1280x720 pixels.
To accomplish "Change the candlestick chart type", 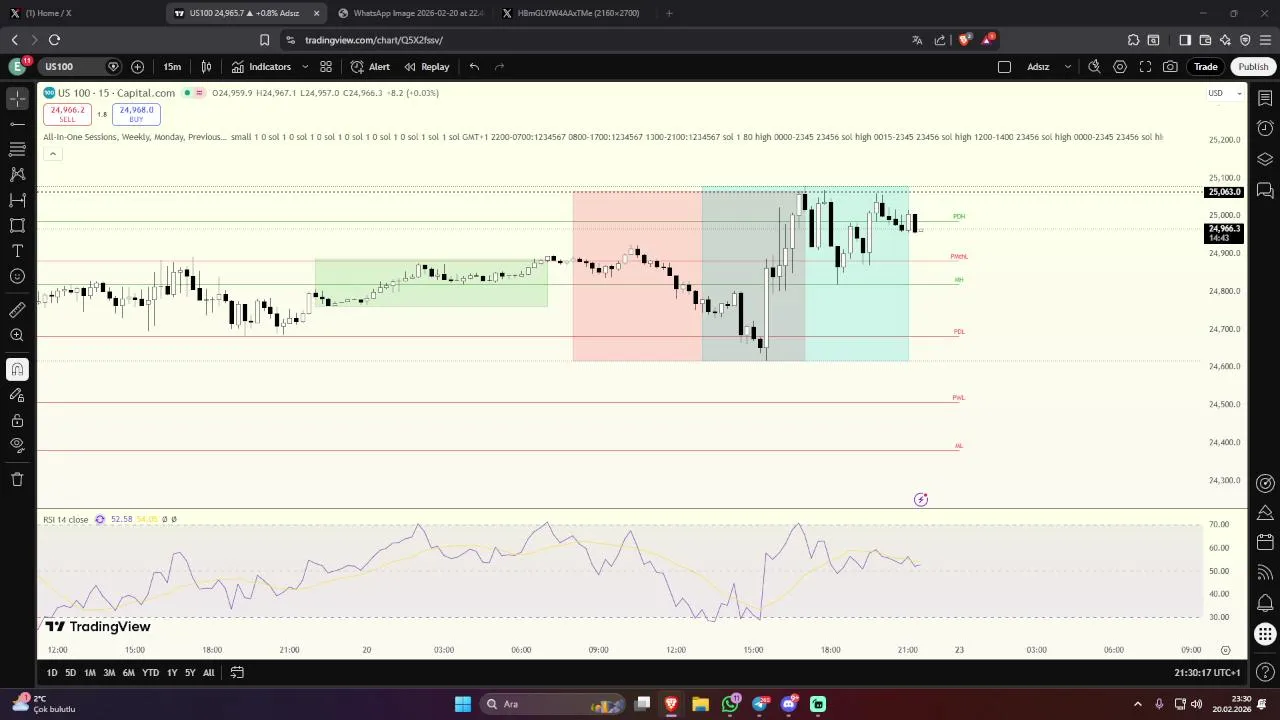I will pyautogui.click(x=206, y=67).
